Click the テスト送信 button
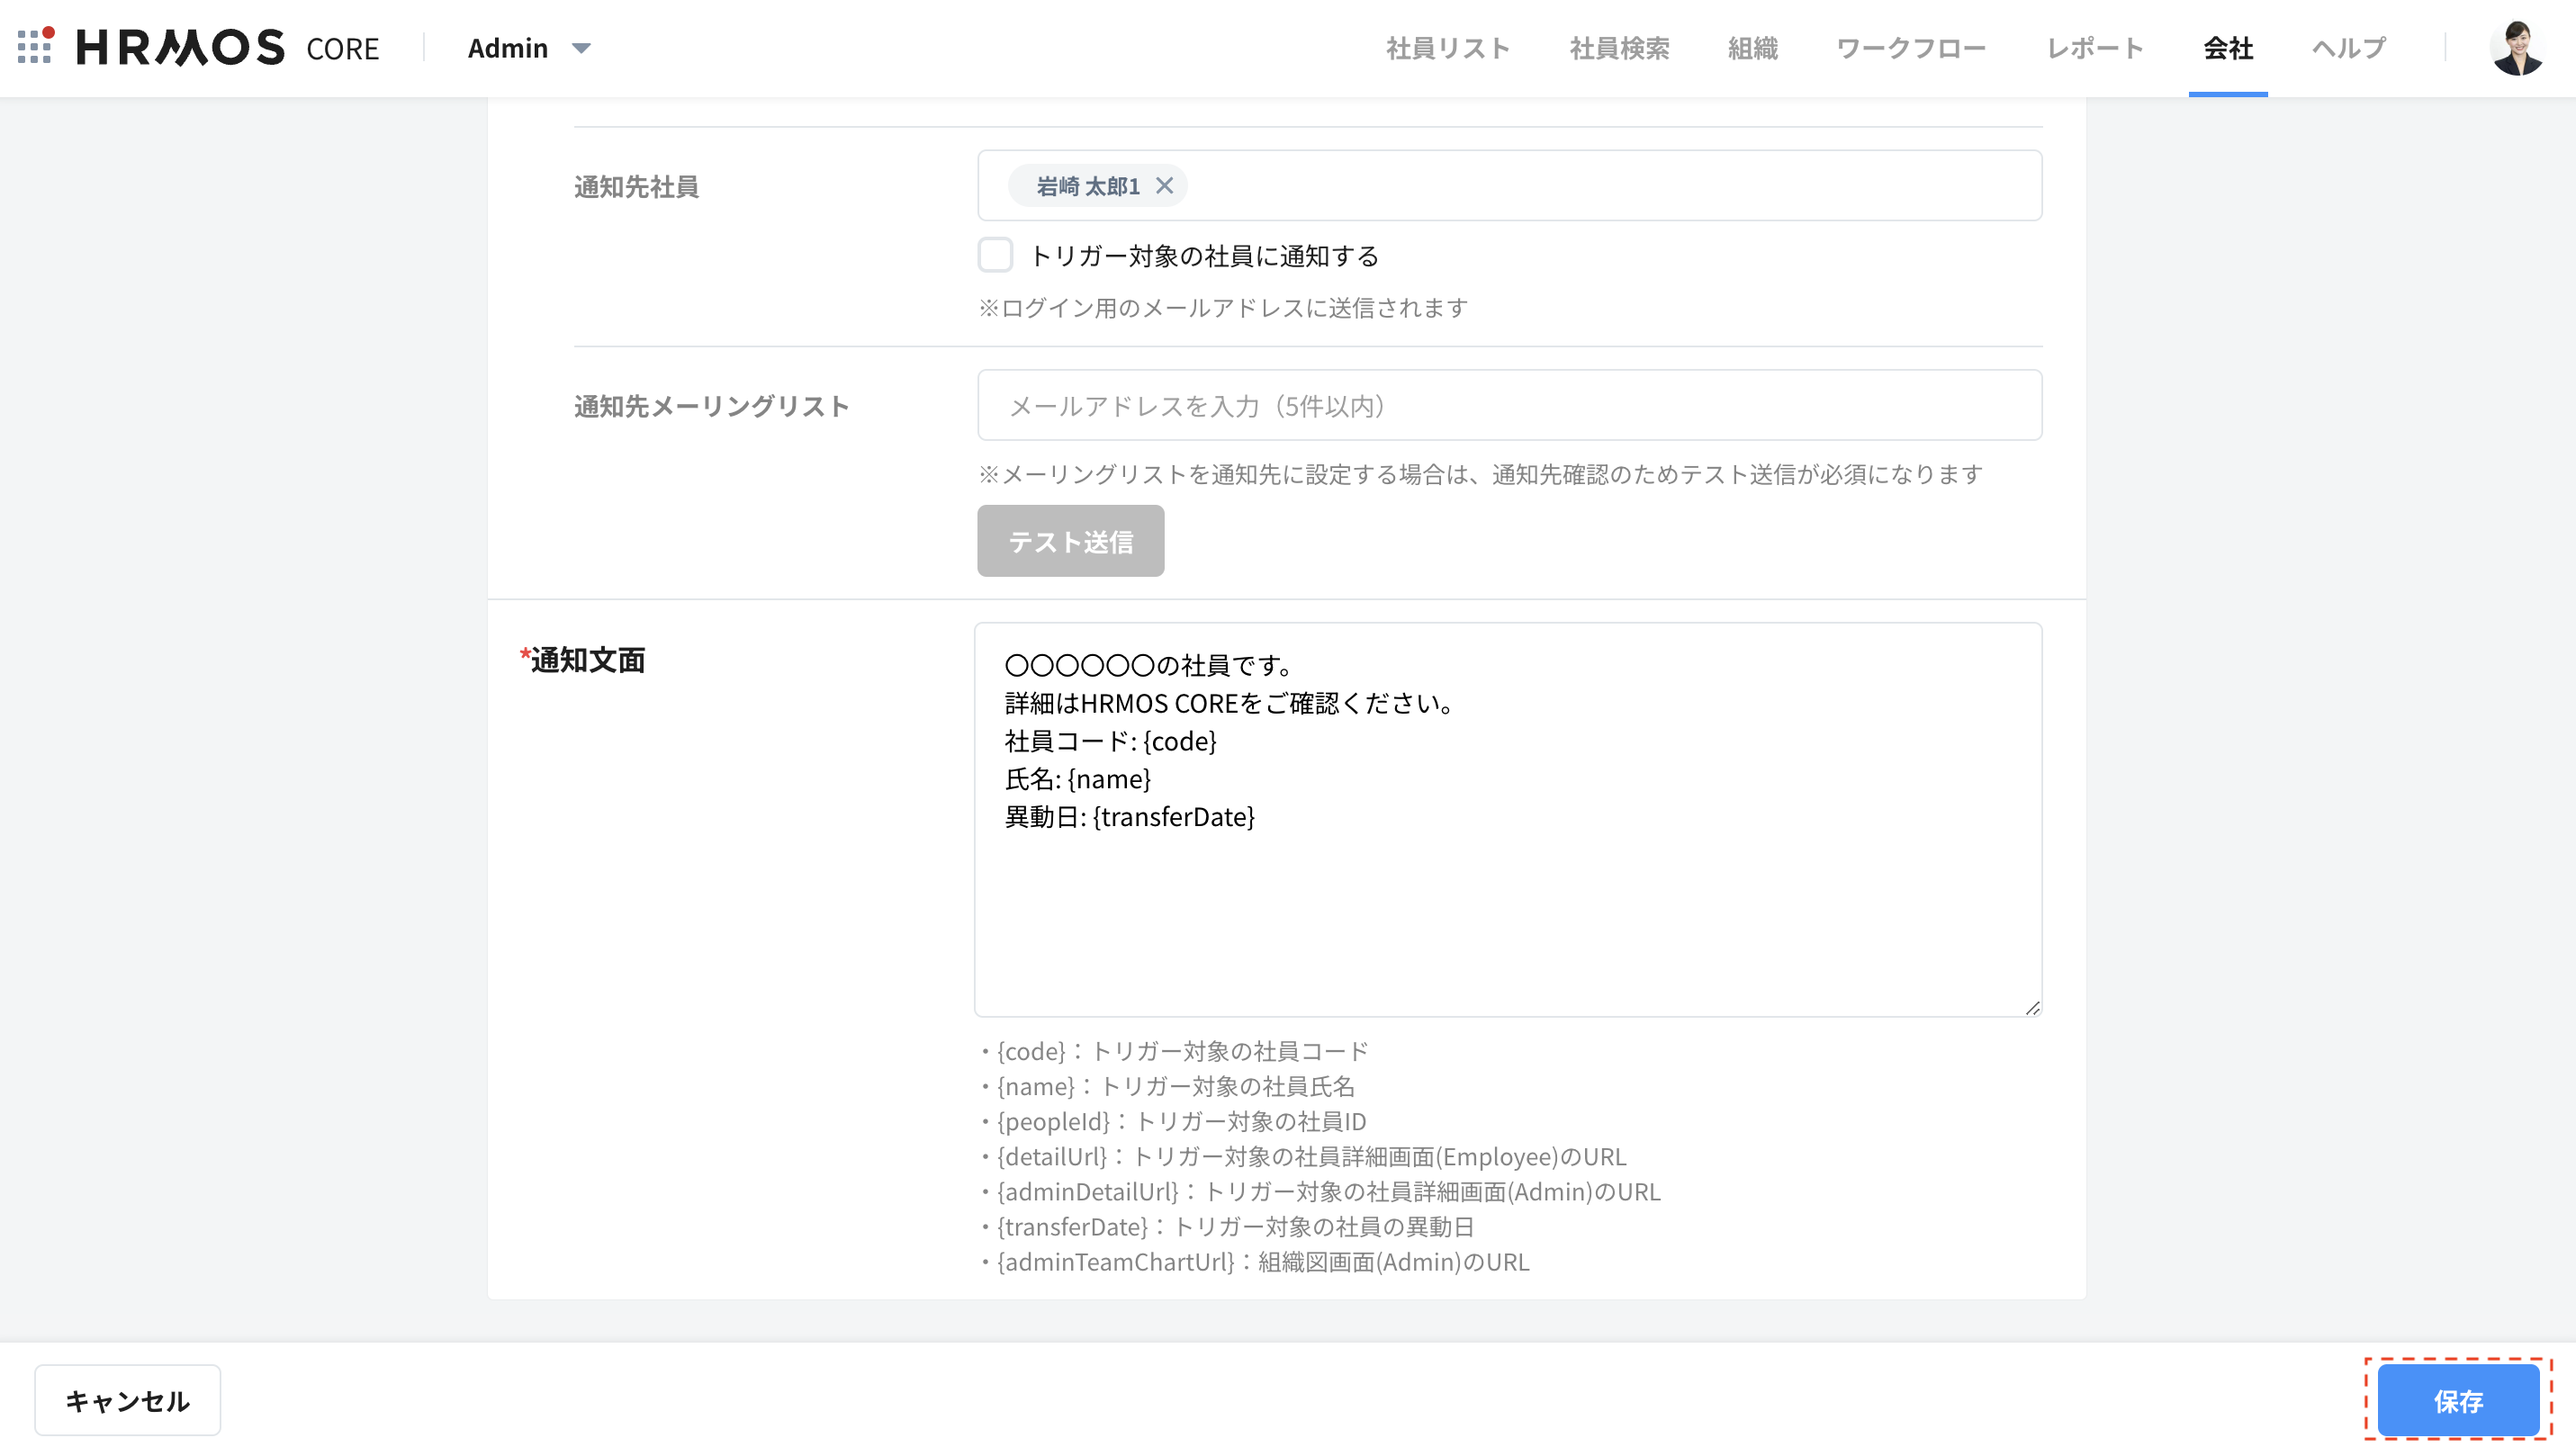Screen dimensions: 2576x1447 1070,540
